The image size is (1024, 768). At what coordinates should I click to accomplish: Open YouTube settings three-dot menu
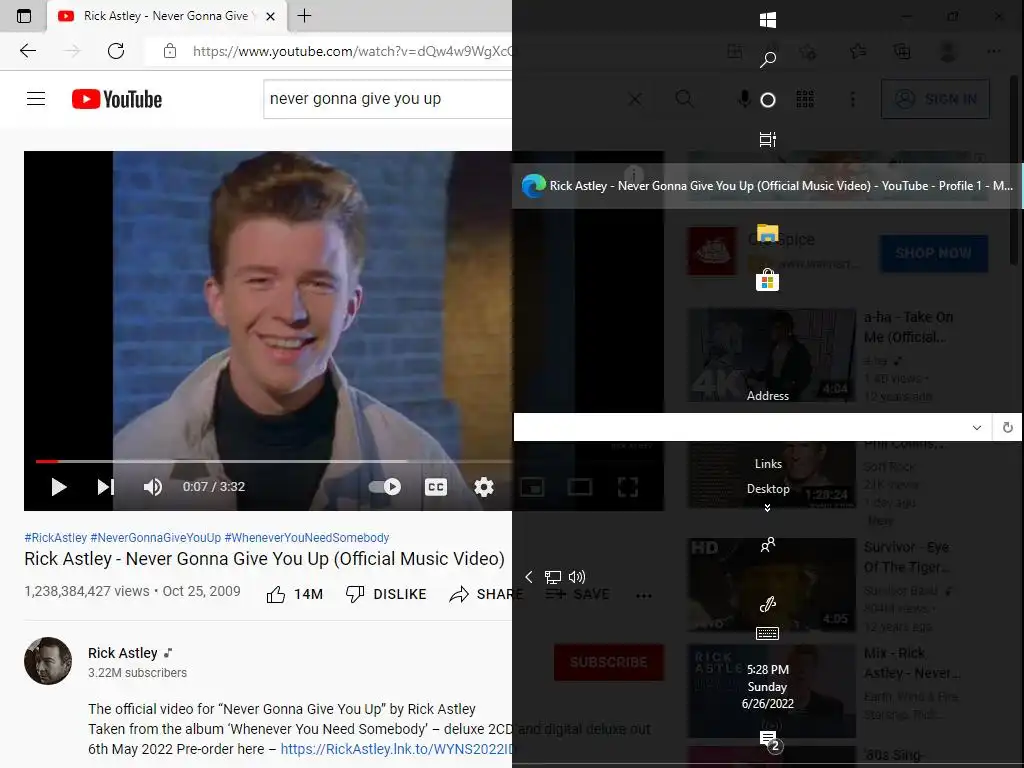853,99
